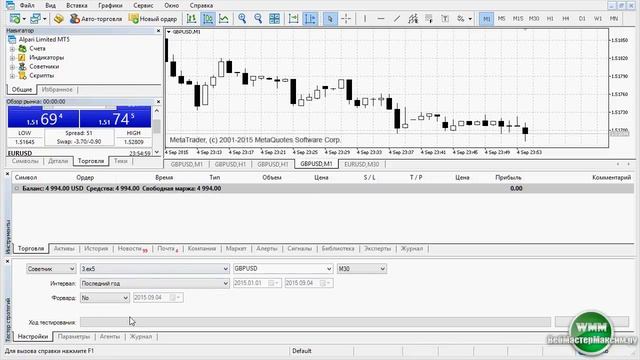Select the crosshair tool
Screen dimensions: 640x360
346,19
